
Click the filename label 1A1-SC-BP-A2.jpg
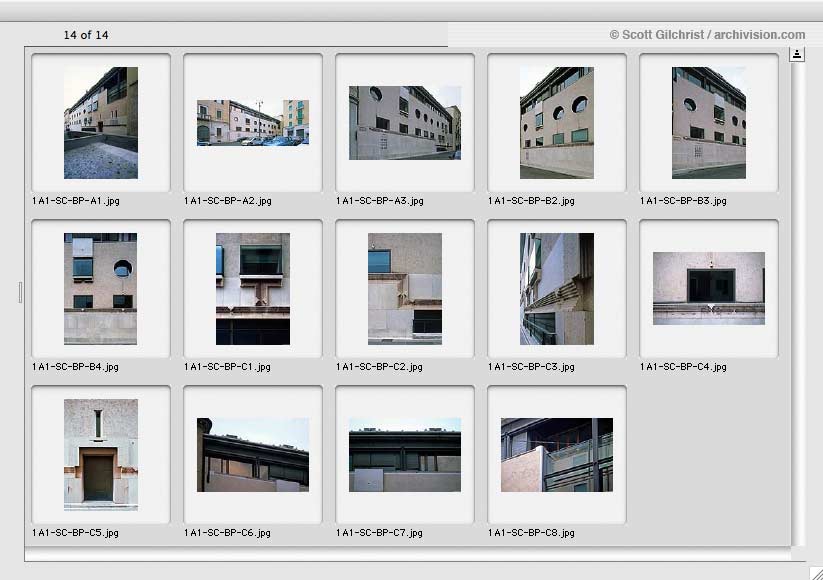tap(228, 201)
